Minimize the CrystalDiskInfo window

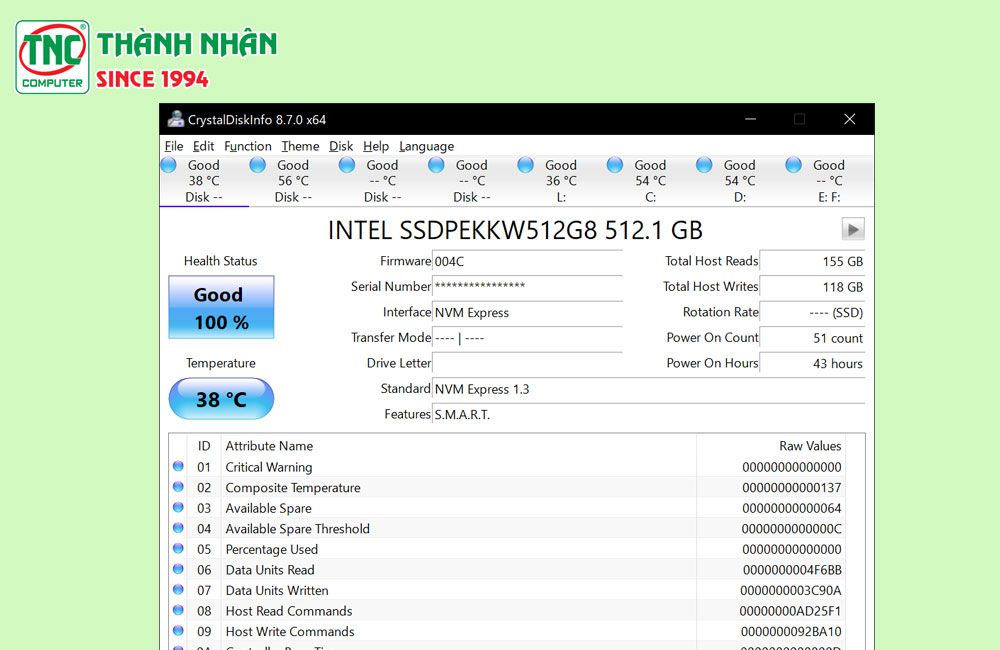pyautogui.click(x=751, y=119)
